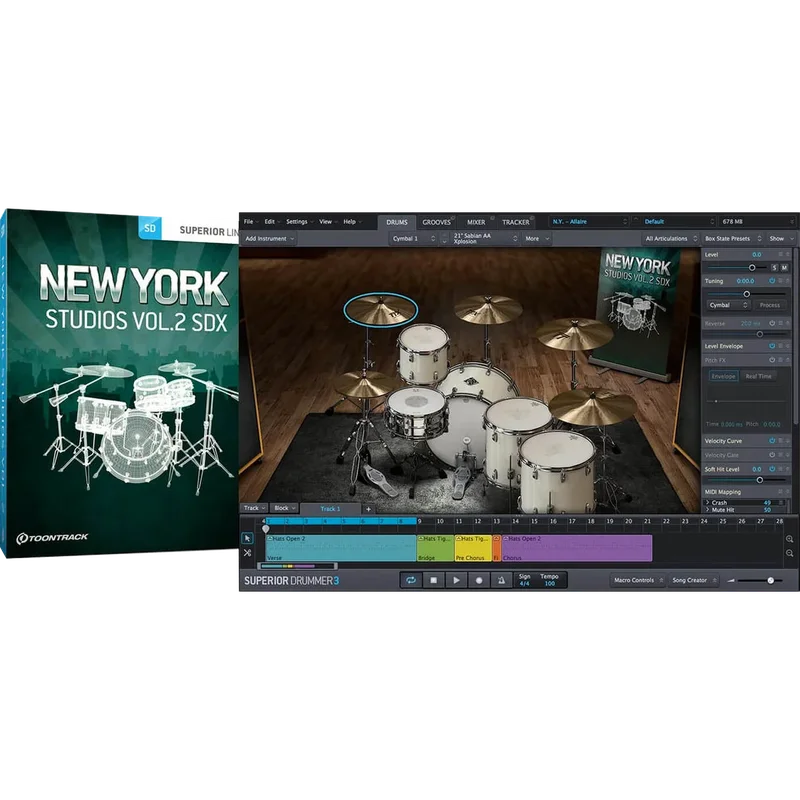The image size is (800, 800).
Task: Click the record button in transport
Action: coord(479,580)
